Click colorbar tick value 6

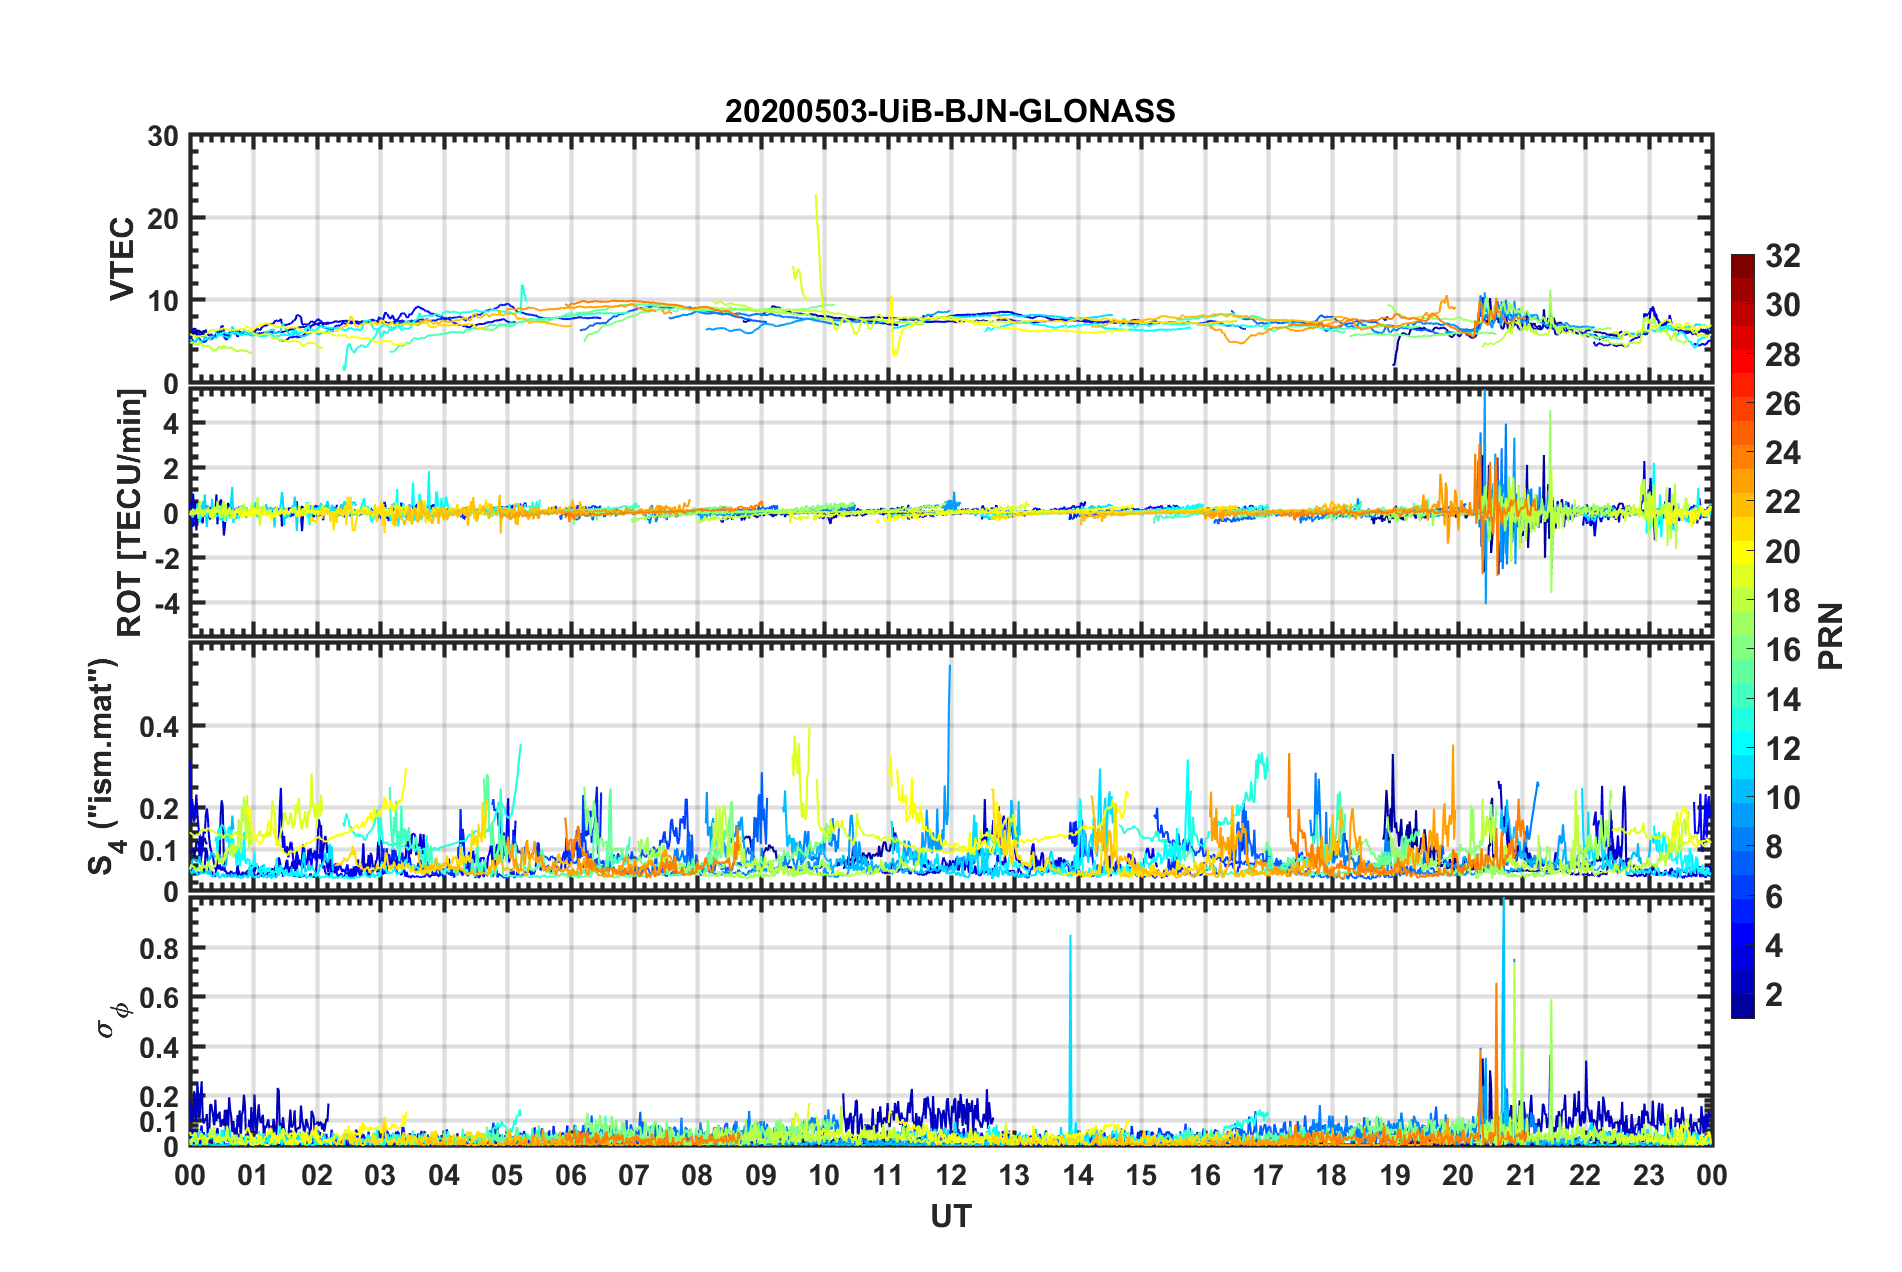click(x=1774, y=896)
